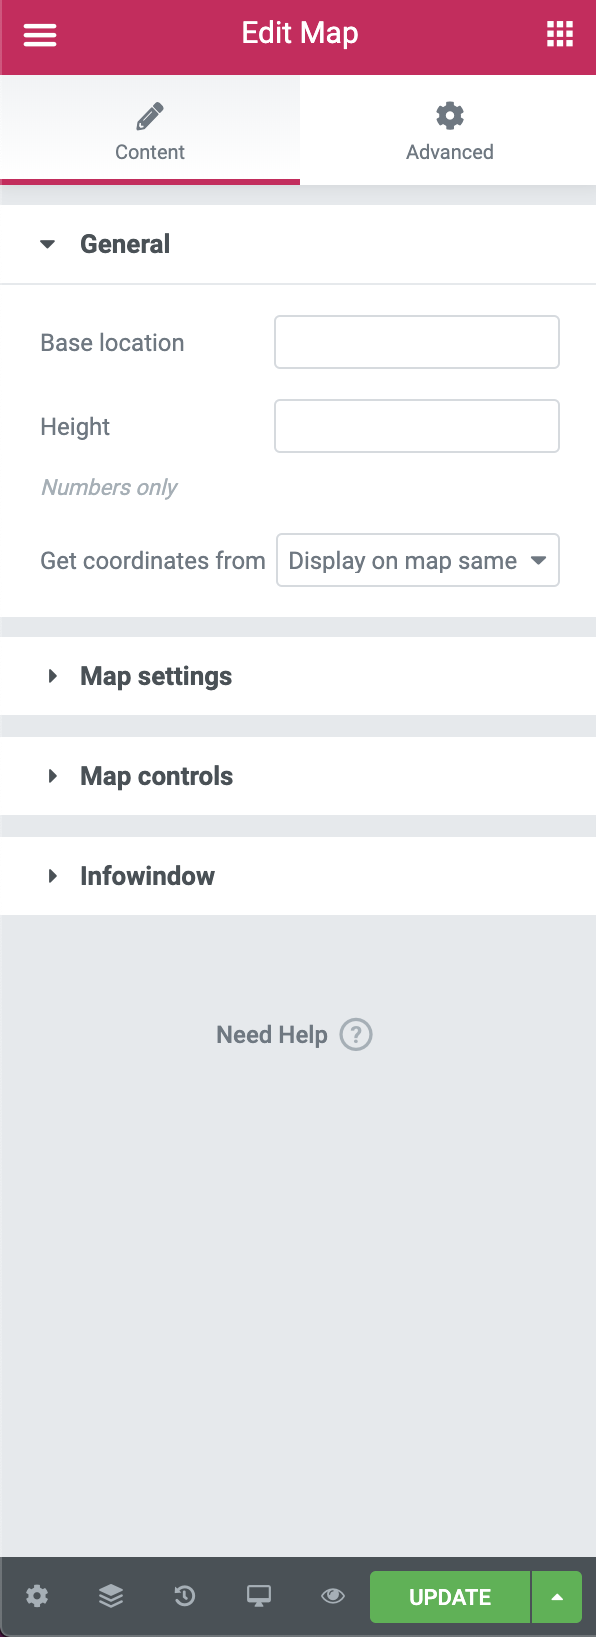
Task: Expand the Infowindow section
Action: click(x=147, y=876)
